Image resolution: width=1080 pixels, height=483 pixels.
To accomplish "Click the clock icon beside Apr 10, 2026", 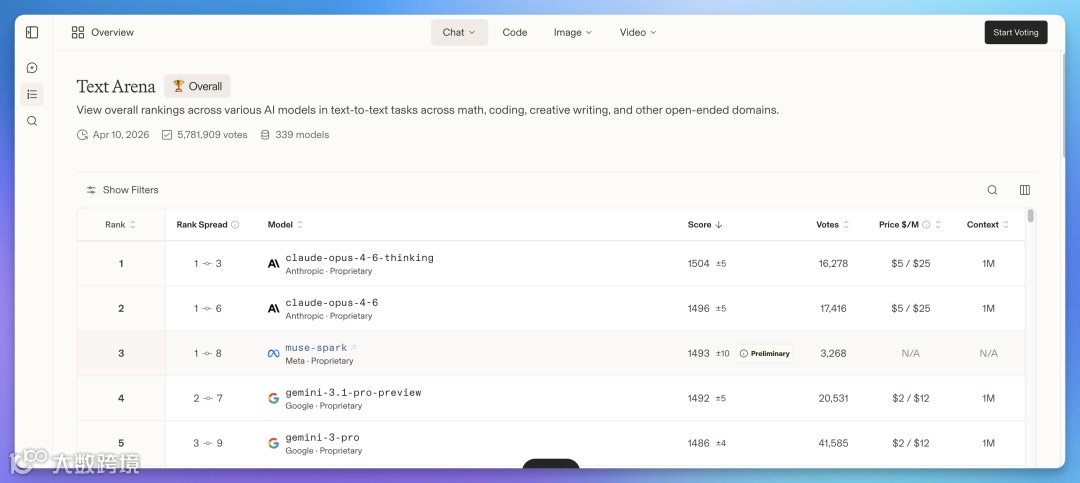I will point(83,135).
